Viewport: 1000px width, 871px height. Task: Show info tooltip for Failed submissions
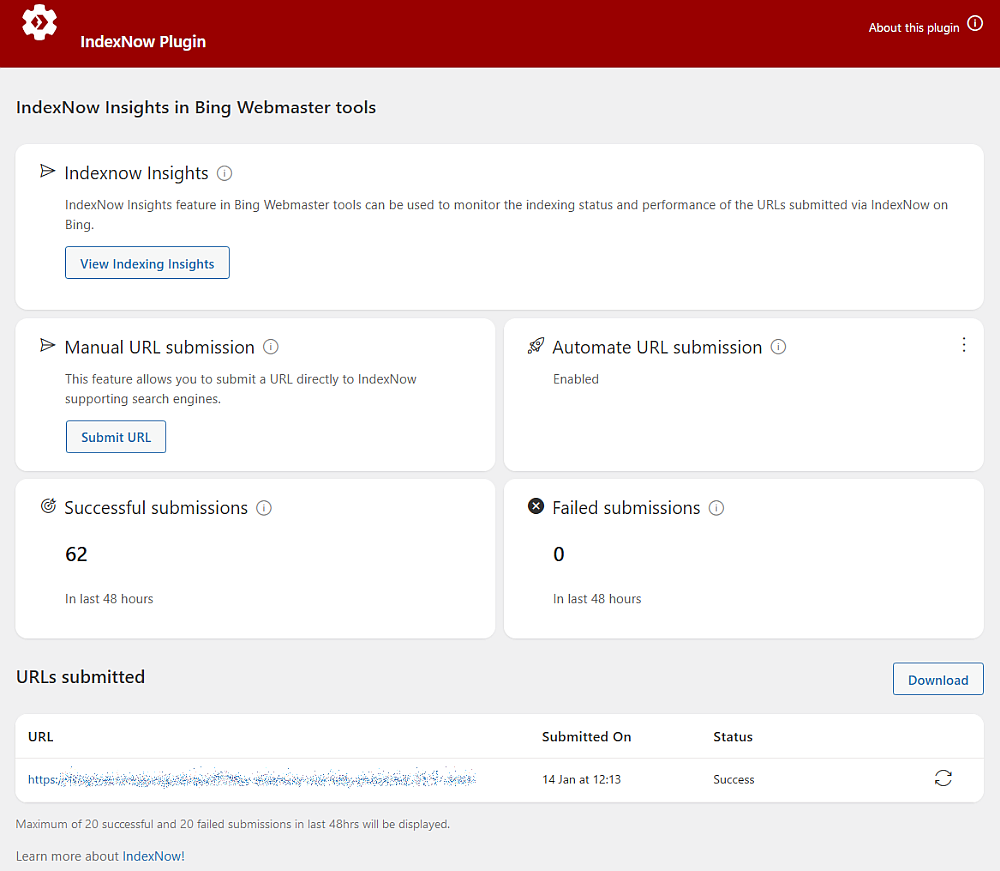pyautogui.click(x=716, y=508)
